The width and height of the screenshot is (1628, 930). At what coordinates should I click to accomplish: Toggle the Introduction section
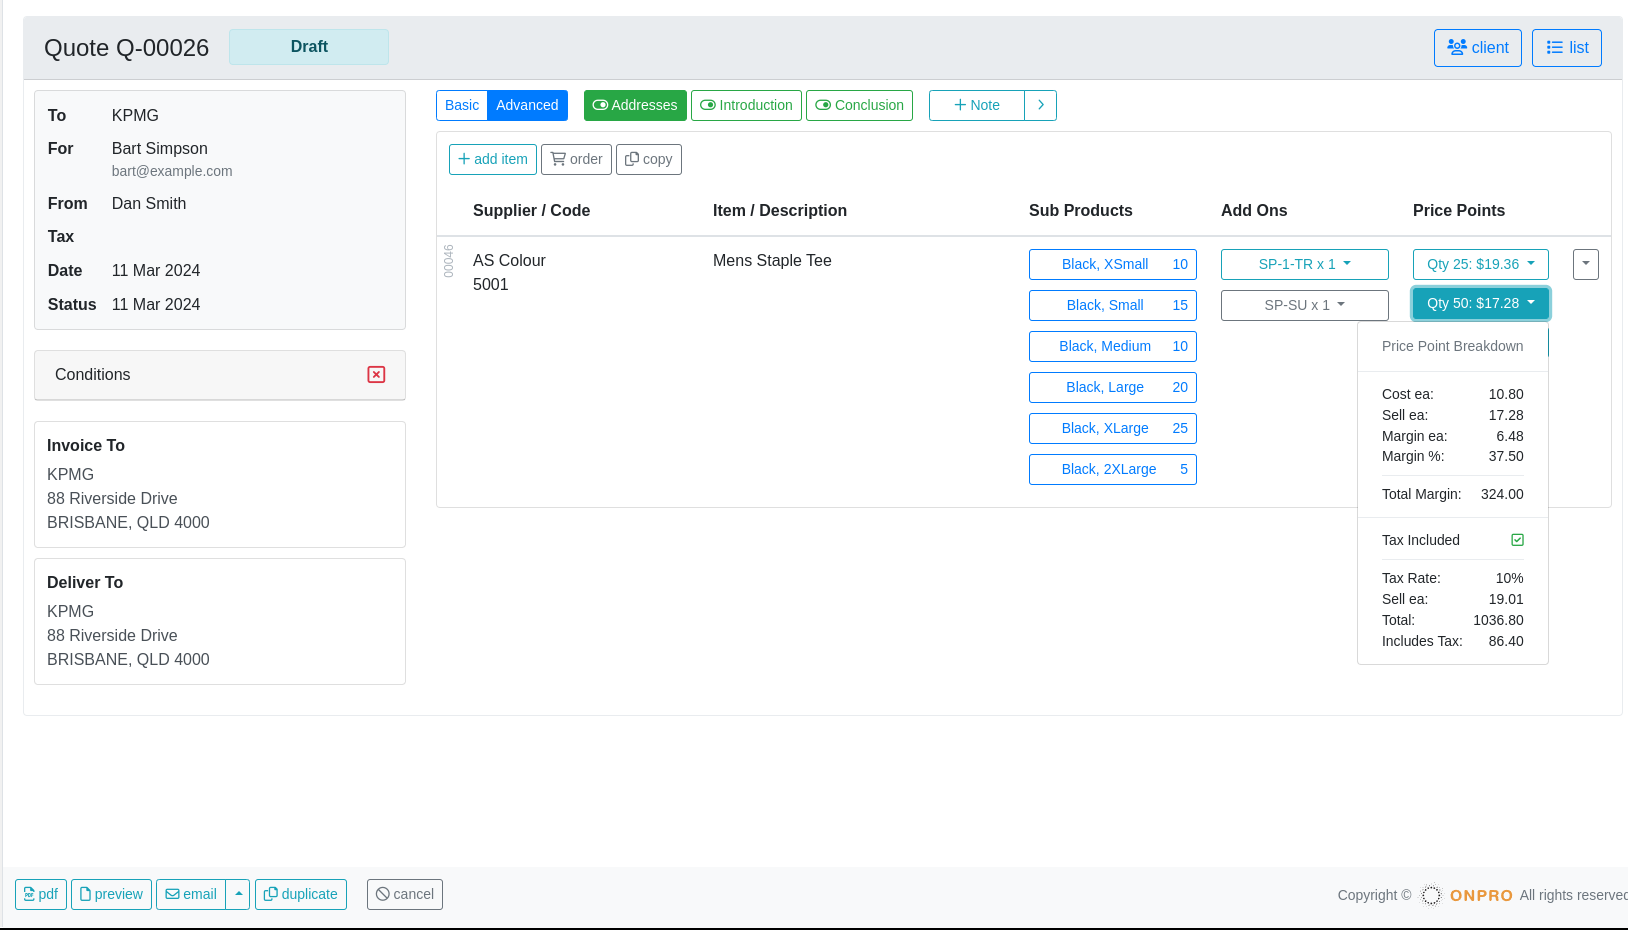tap(746, 105)
